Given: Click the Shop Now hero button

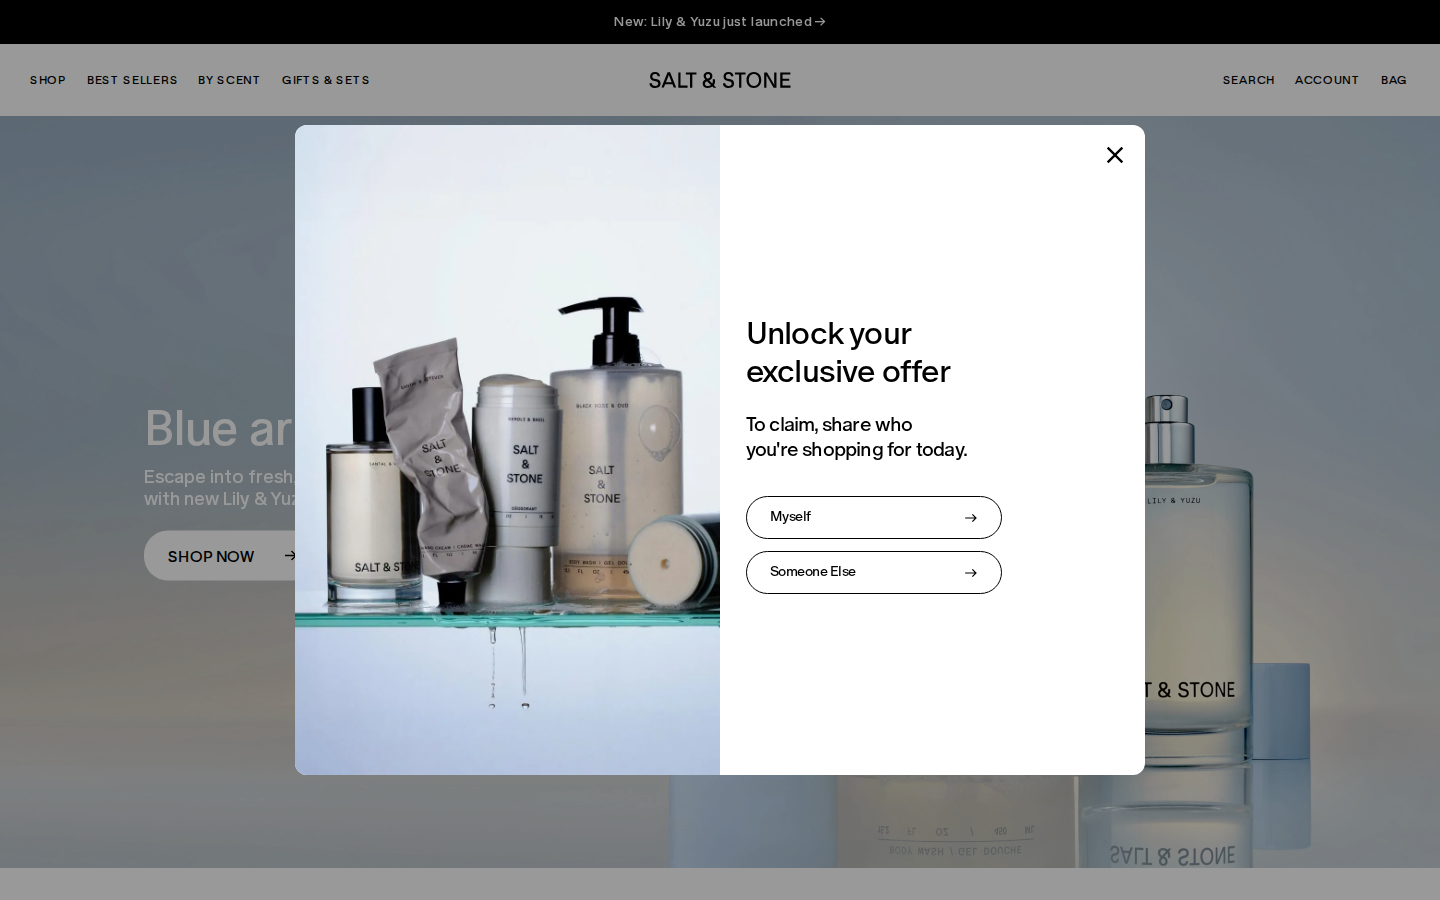Looking at the screenshot, I should [220, 556].
